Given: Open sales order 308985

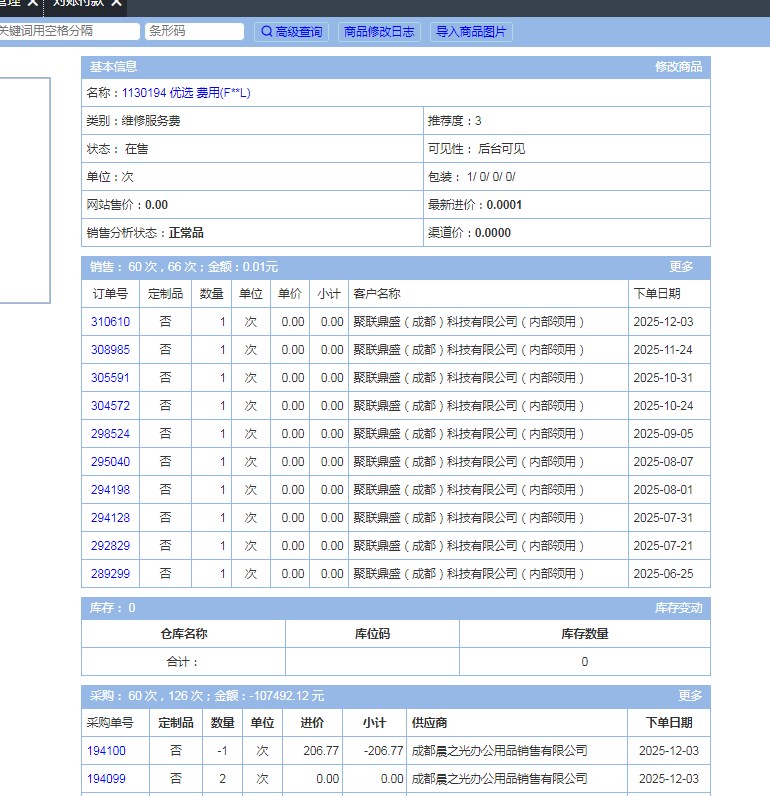Looking at the screenshot, I should click(x=110, y=350).
